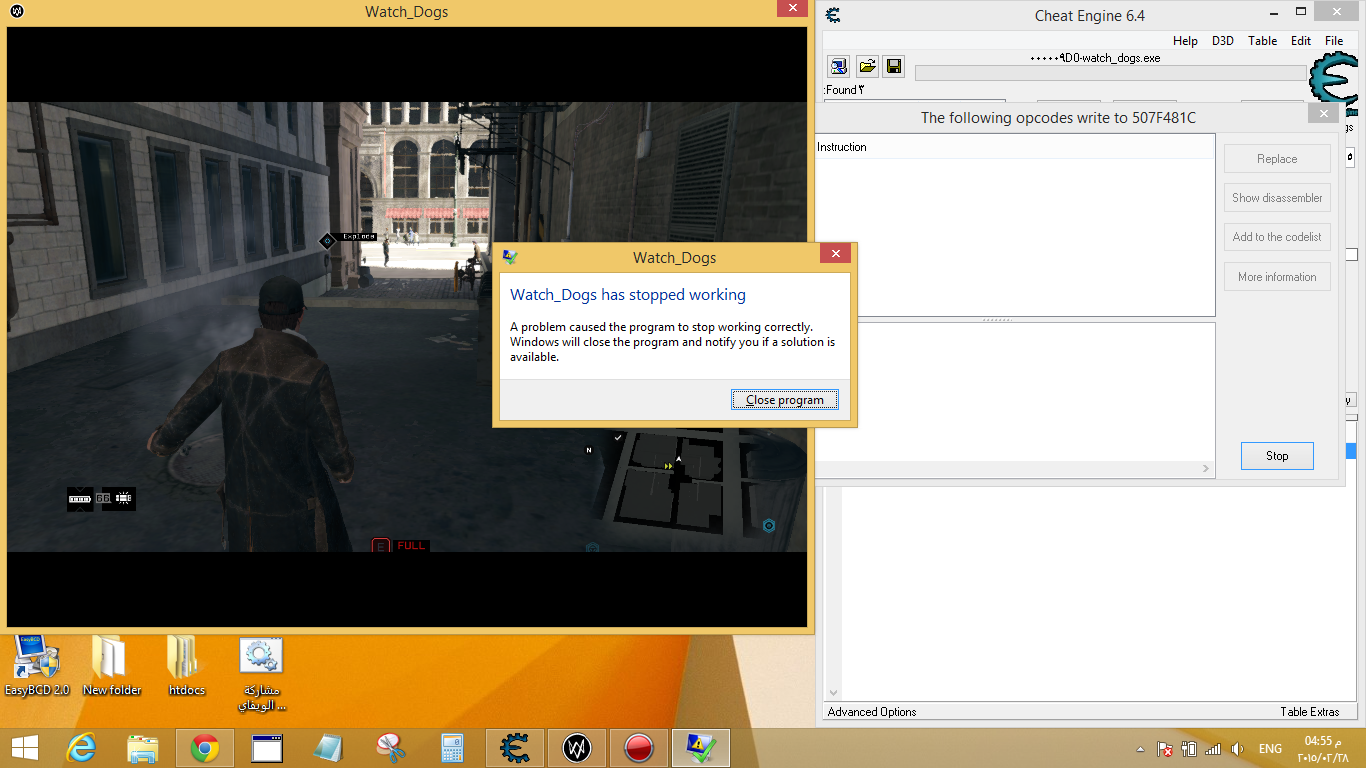The image size is (1366, 768).
Task: Open the D3D menu
Action: tap(1222, 41)
